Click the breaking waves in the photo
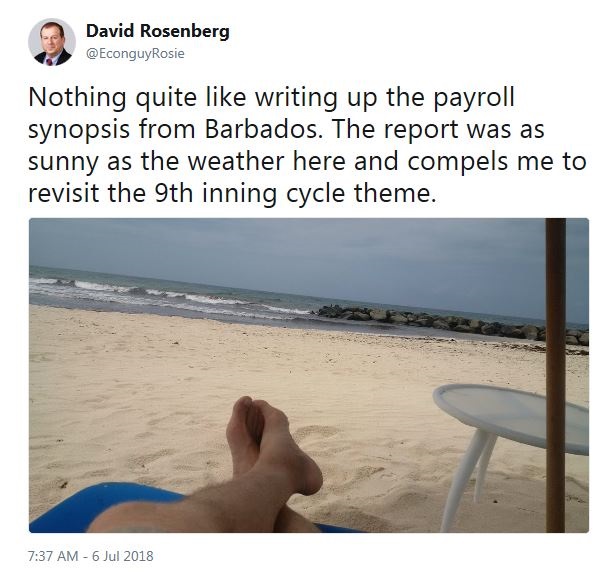Screen dimensions: 608x577 167,295
